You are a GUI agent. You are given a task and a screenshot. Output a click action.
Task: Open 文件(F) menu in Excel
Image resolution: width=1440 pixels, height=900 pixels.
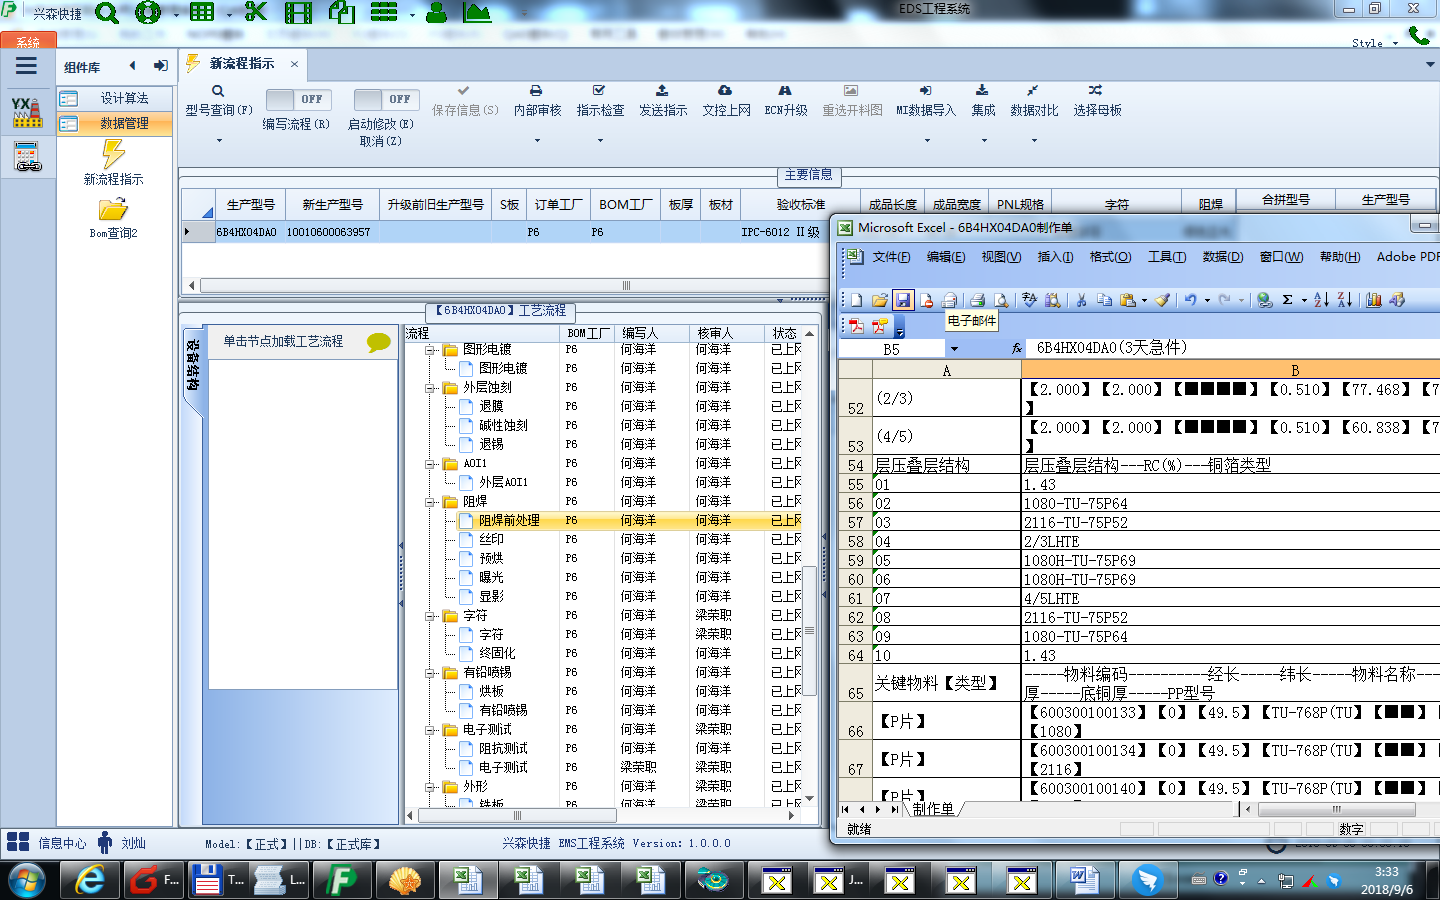[x=891, y=257]
